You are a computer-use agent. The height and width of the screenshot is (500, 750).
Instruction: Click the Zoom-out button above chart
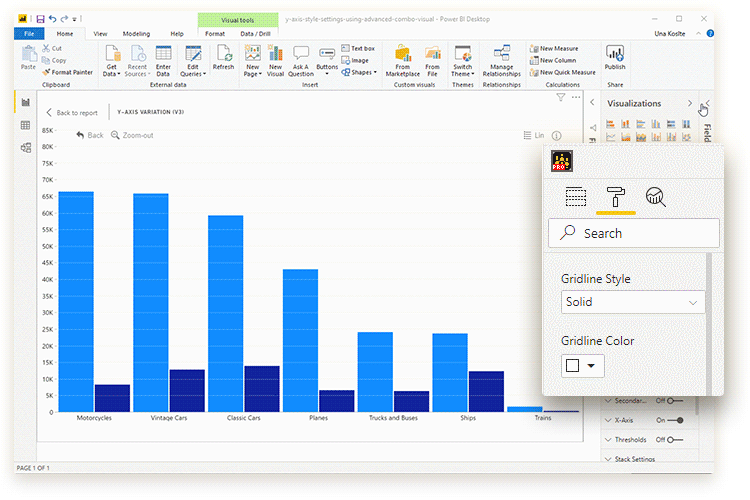point(132,135)
